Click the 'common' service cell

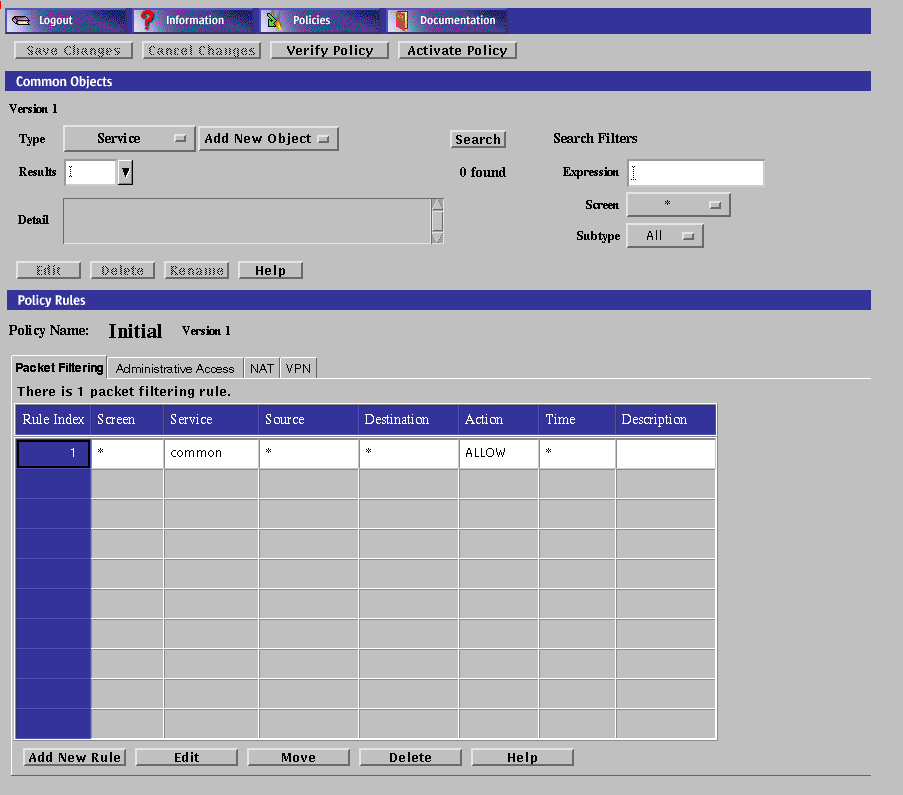211,453
